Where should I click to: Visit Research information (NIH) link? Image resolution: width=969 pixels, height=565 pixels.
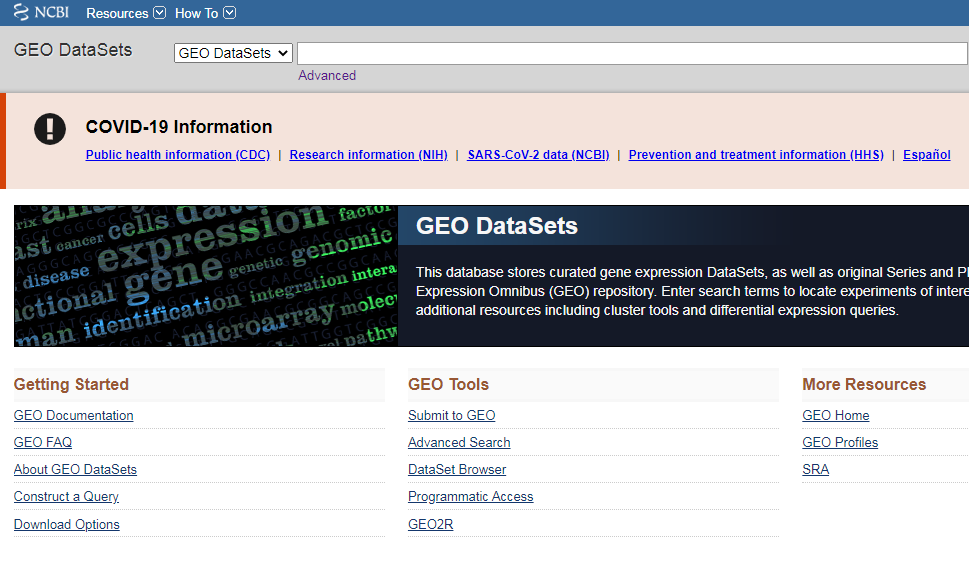(368, 155)
